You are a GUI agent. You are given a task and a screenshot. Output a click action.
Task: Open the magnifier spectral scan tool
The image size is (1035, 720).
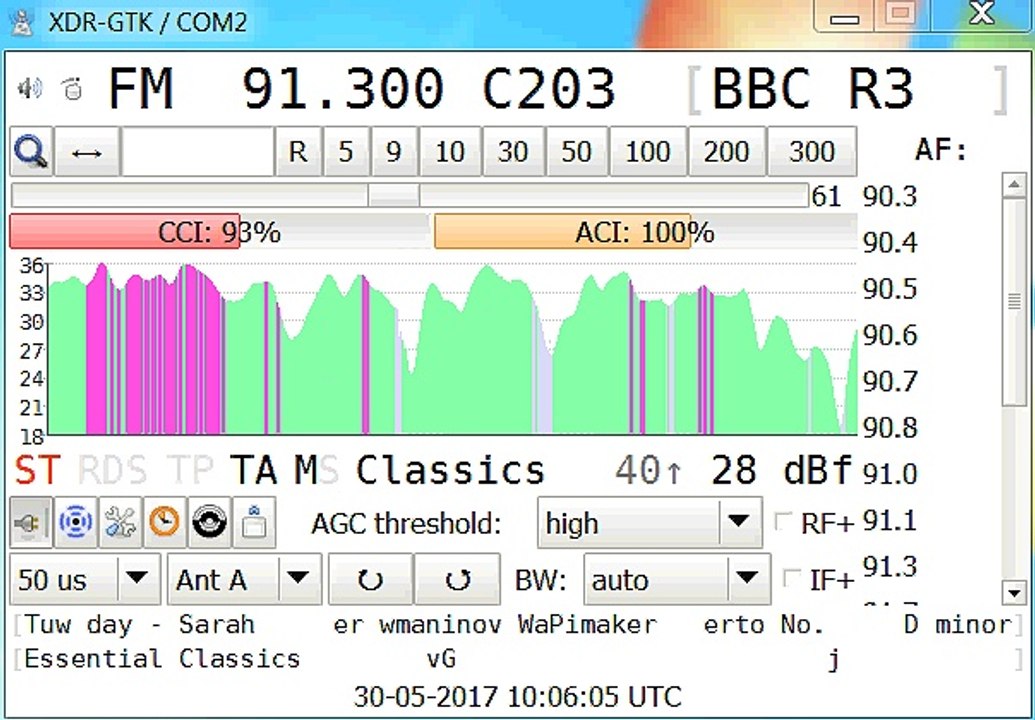pos(31,152)
